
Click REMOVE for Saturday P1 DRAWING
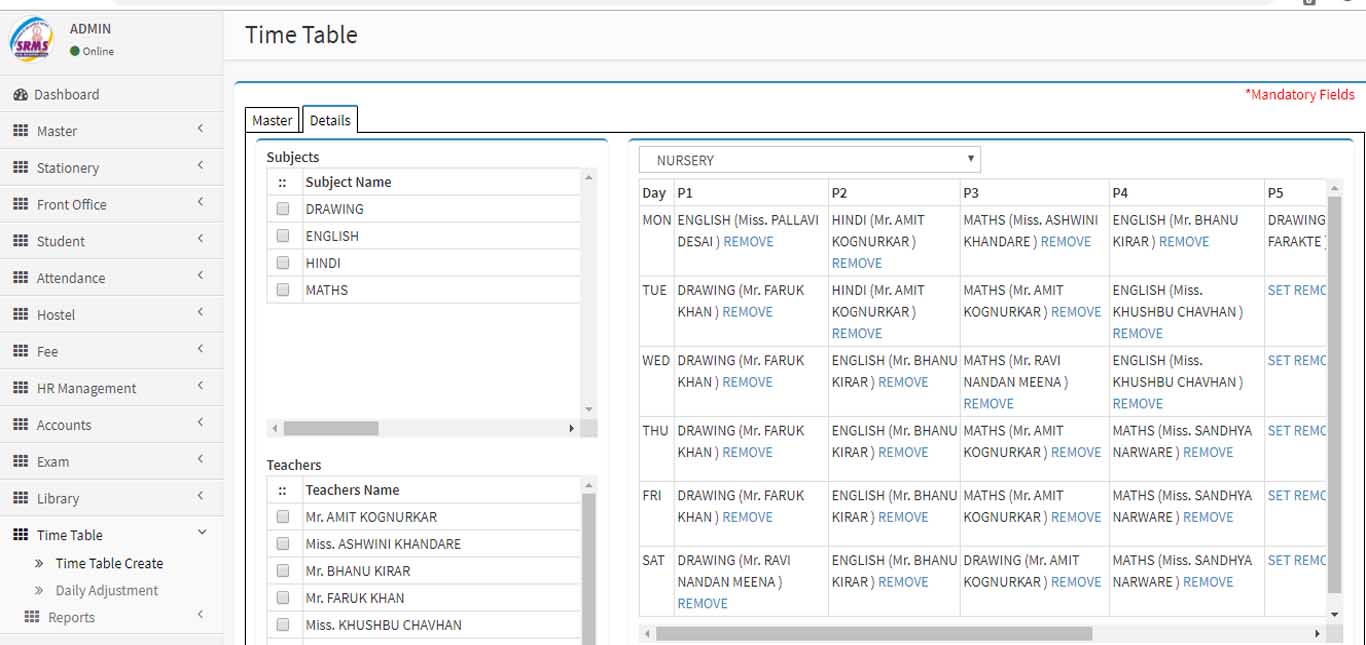pos(702,604)
